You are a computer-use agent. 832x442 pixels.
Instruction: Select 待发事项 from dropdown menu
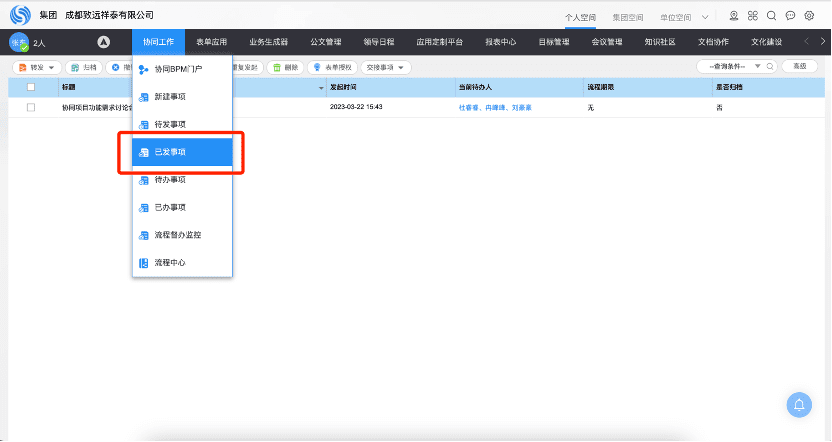(x=182, y=124)
